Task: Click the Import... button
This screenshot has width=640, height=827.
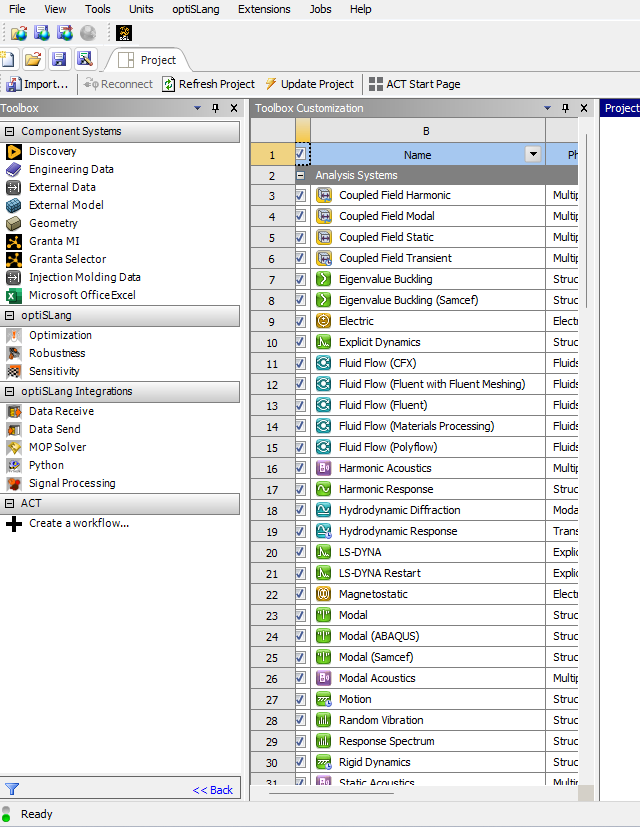Action: (x=38, y=84)
